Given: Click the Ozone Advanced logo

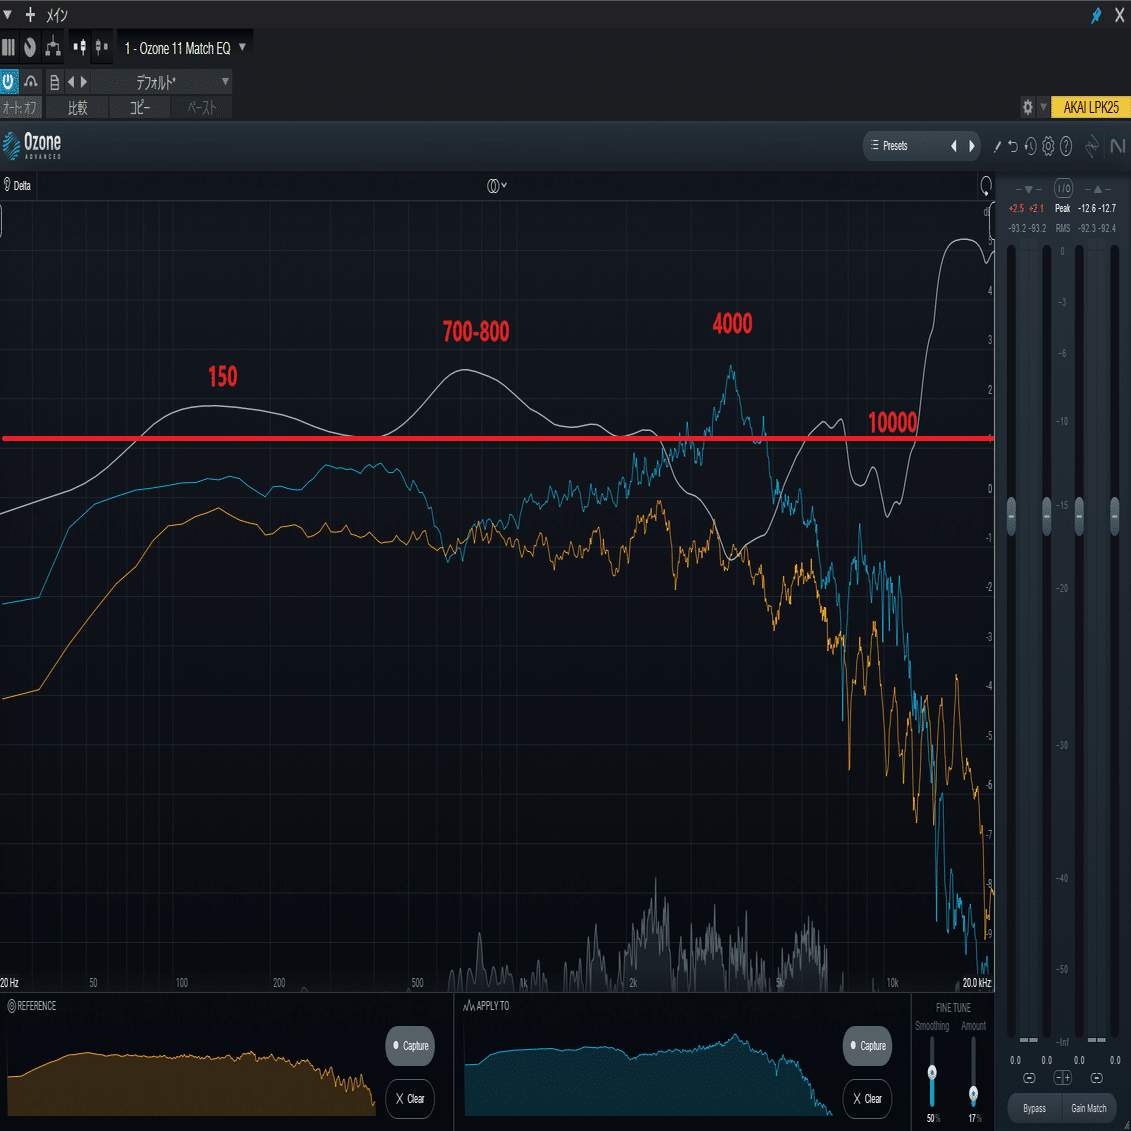Looking at the screenshot, I should click(32, 145).
